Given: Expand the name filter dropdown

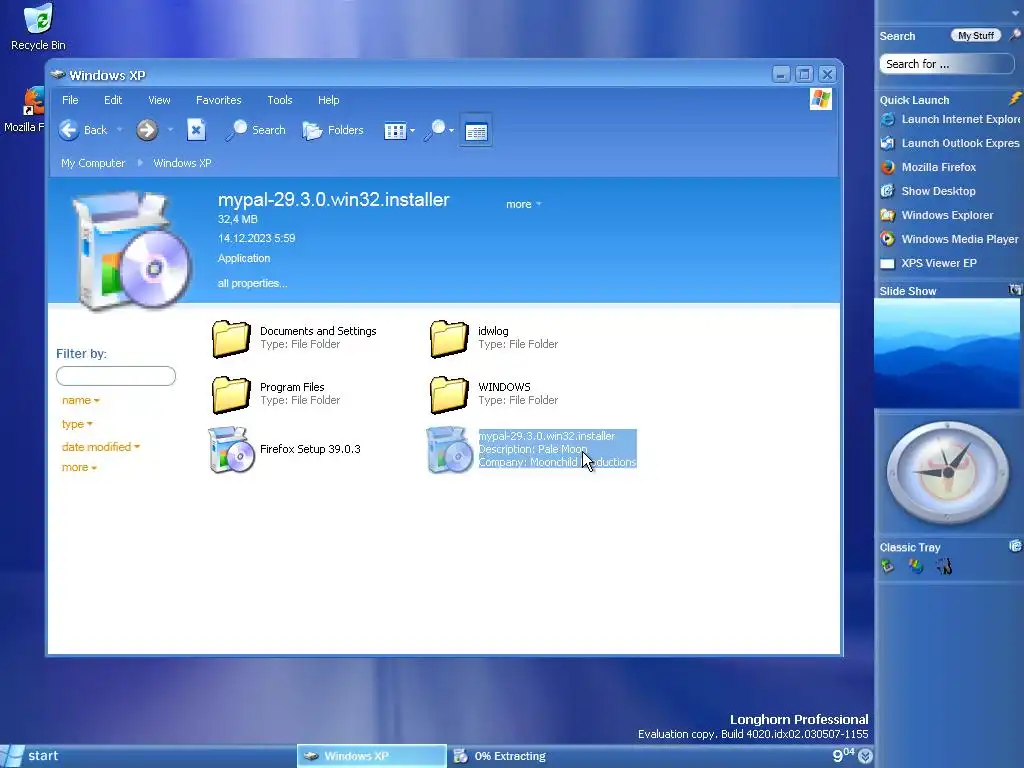Looking at the screenshot, I should tap(80, 400).
